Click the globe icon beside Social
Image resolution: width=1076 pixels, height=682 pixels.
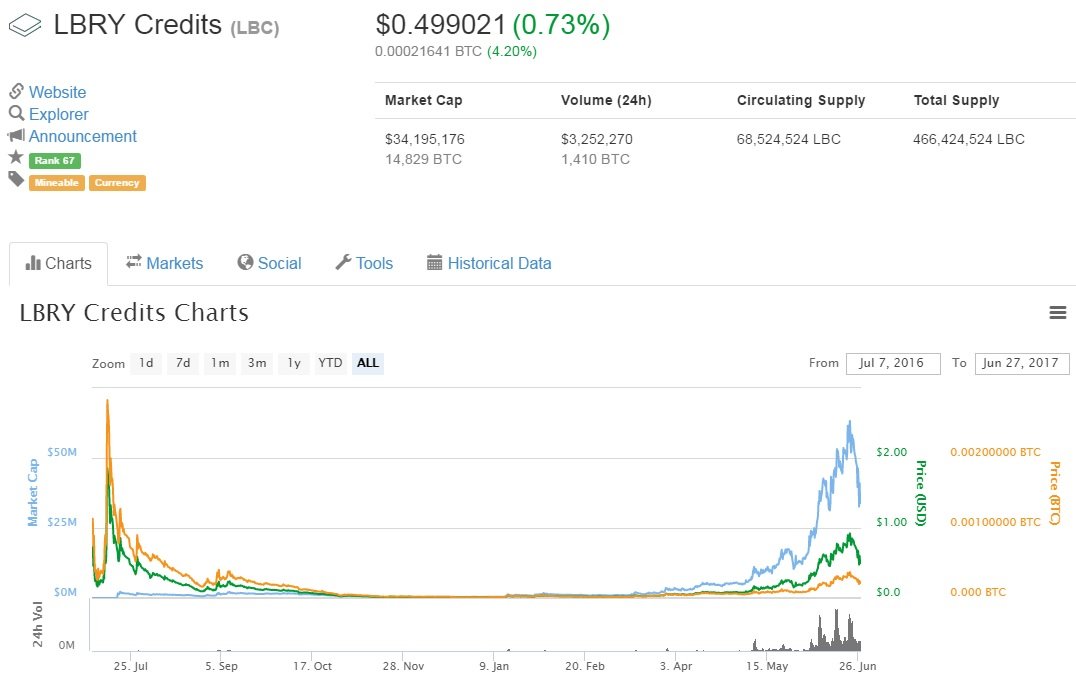(x=245, y=262)
